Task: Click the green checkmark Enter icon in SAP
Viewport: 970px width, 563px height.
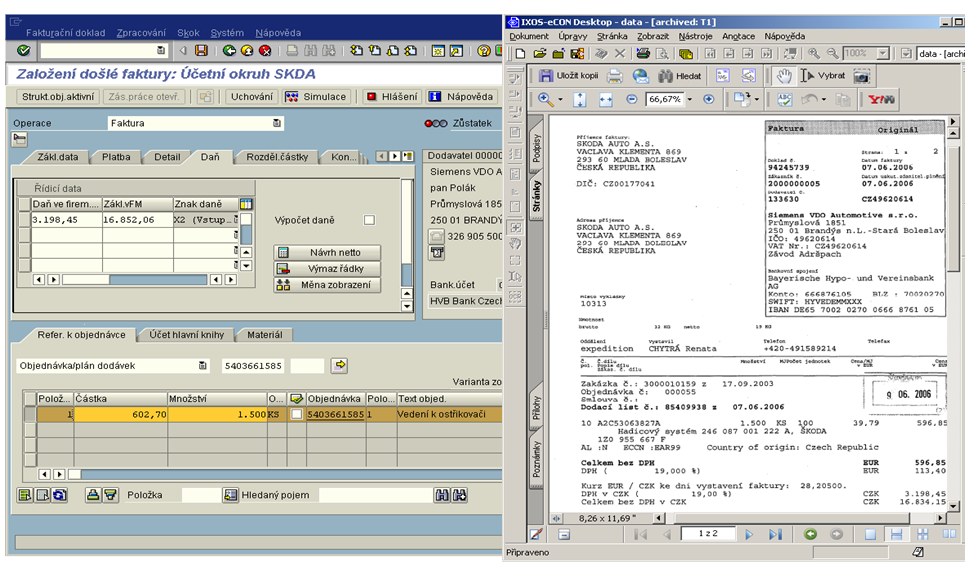Action: click(24, 50)
